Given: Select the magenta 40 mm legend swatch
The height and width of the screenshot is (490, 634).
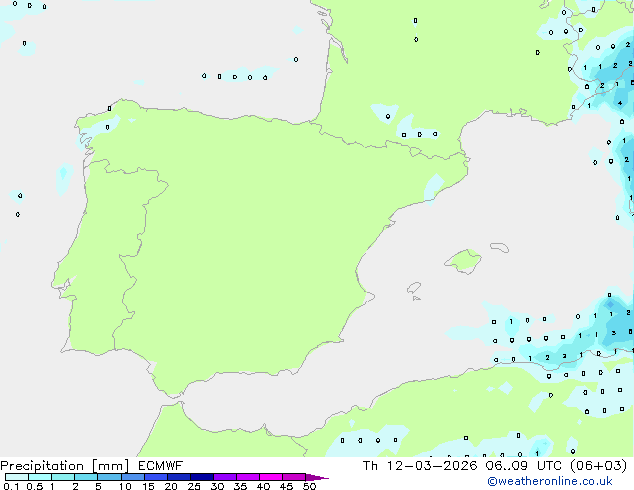Looking at the screenshot, I should click(x=271, y=477).
